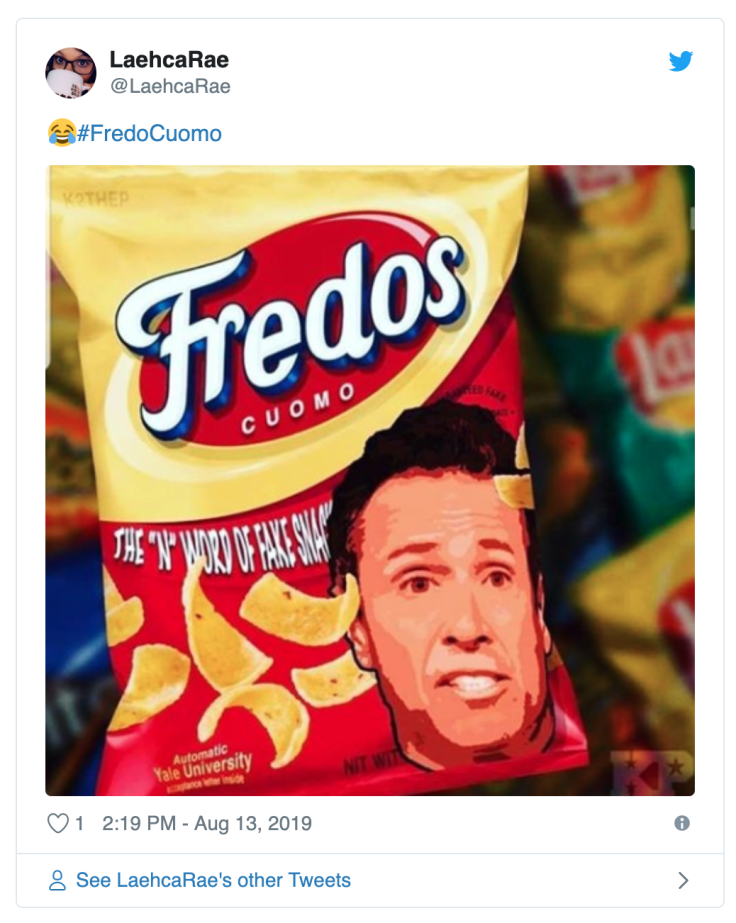
Task: Open the #FredoCuomo hashtag link
Action: (149, 133)
